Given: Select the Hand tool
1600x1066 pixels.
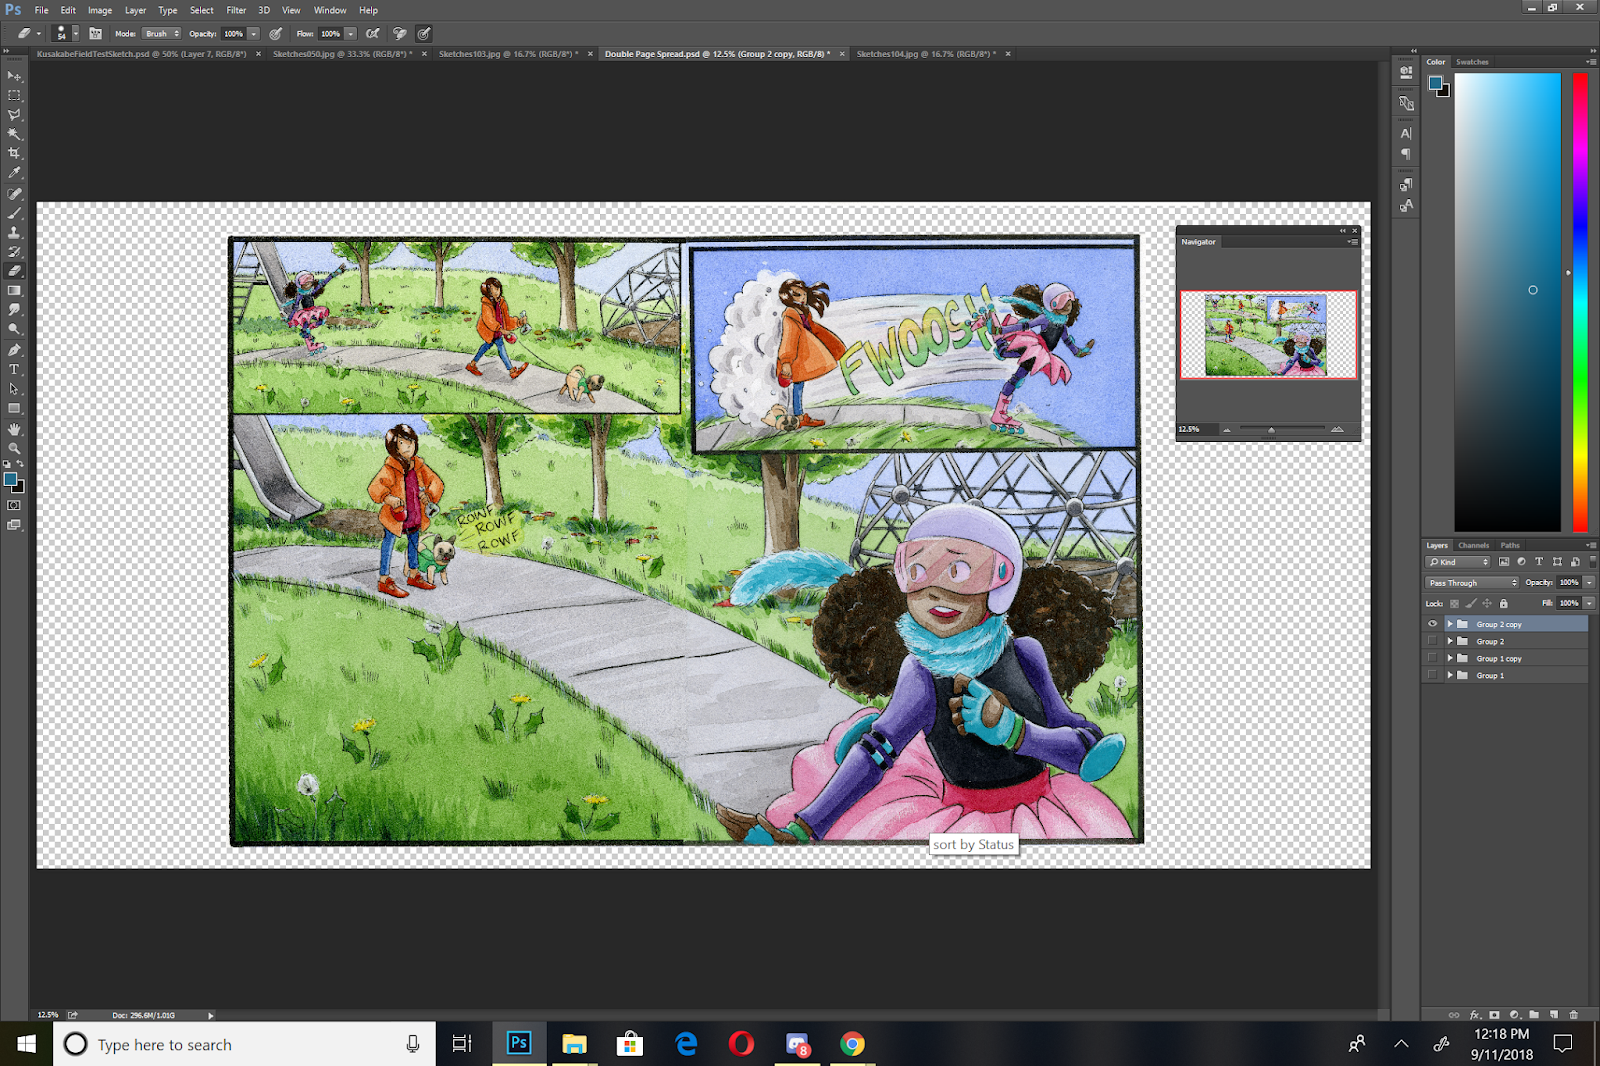Looking at the screenshot, I should click(x=14, y=429).
